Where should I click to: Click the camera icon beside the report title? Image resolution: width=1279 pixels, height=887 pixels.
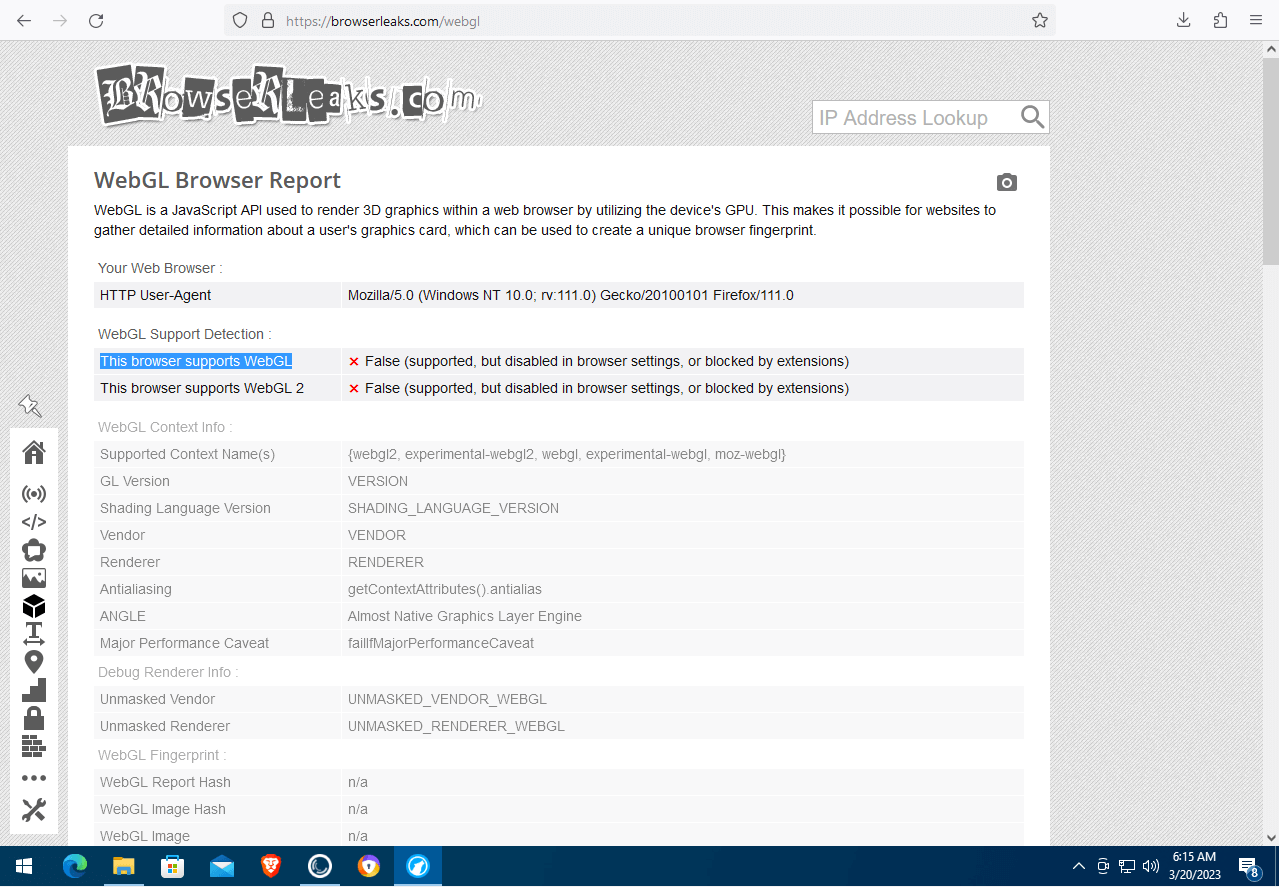(1007, 182)
